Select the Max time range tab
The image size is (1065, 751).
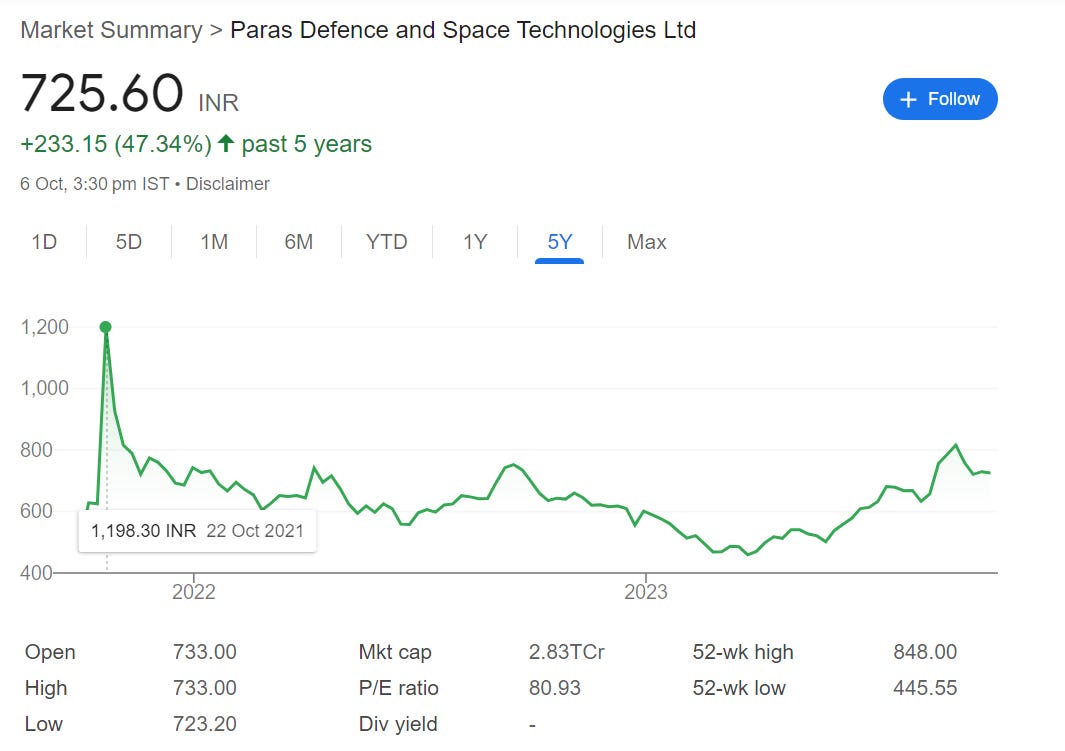point(647,242)
